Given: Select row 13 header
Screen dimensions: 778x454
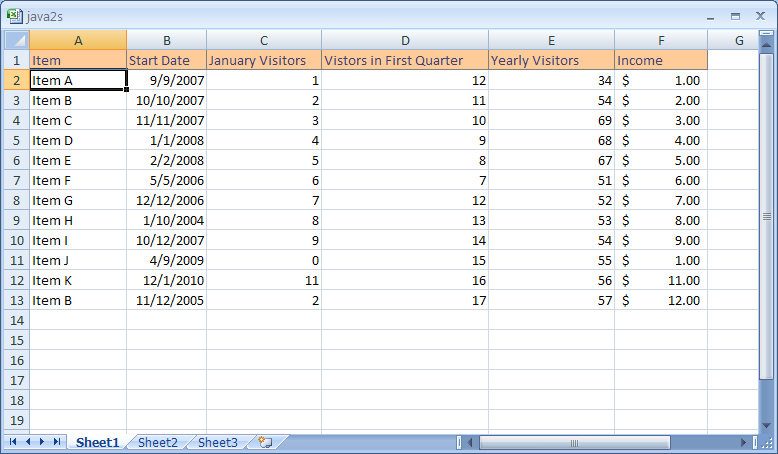Looking at the screenshot, I should click(17, 300).
